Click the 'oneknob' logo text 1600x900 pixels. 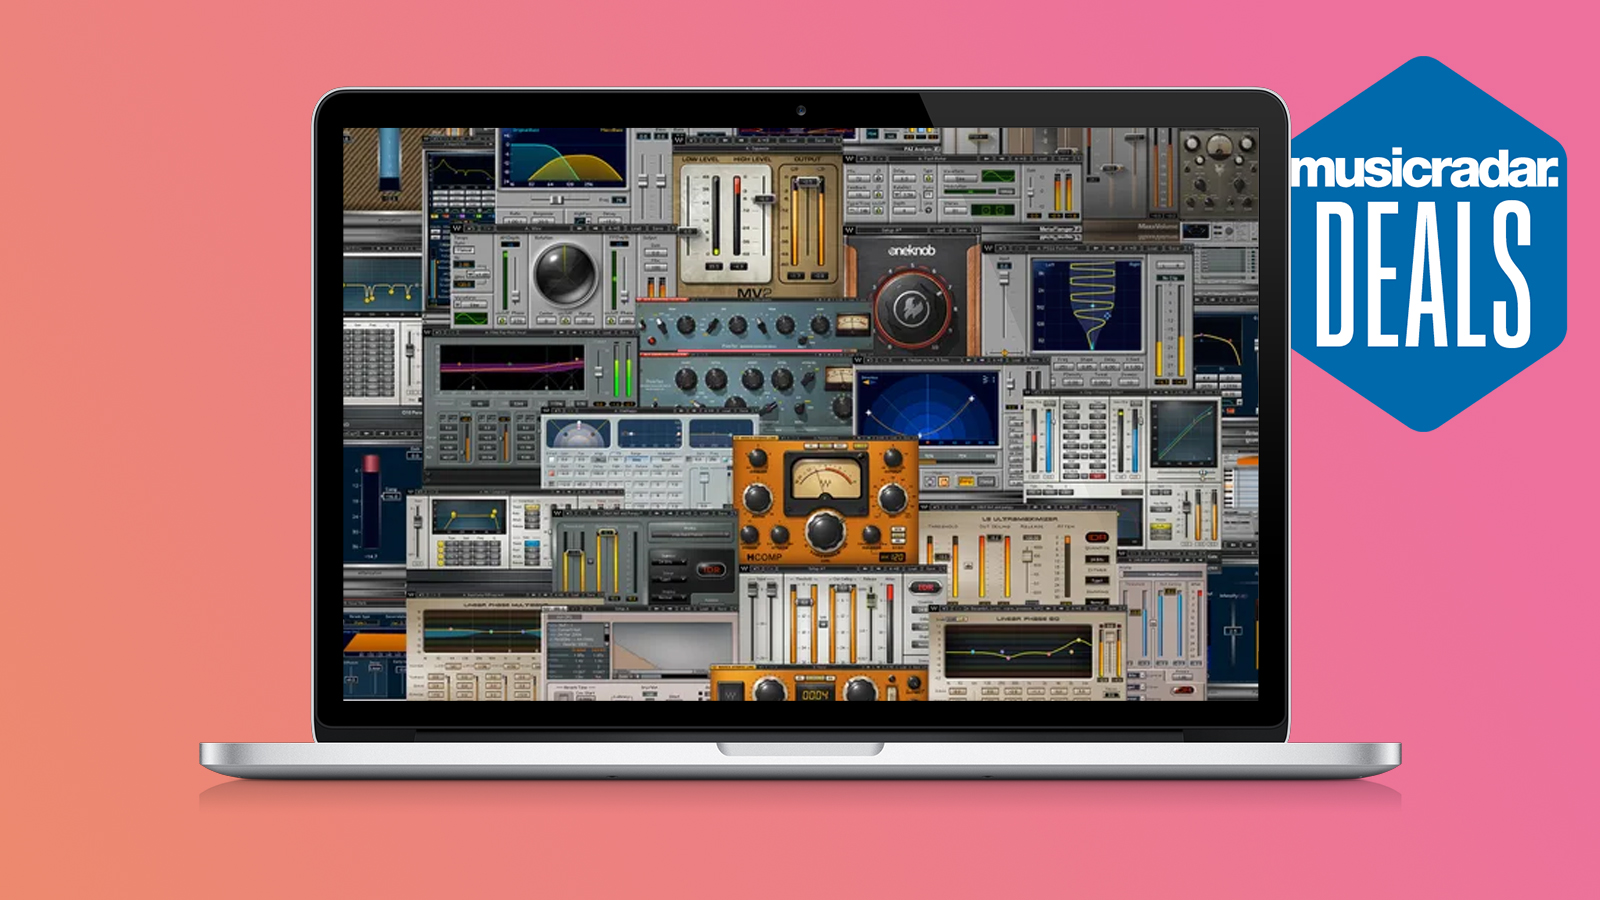point(911,250)
